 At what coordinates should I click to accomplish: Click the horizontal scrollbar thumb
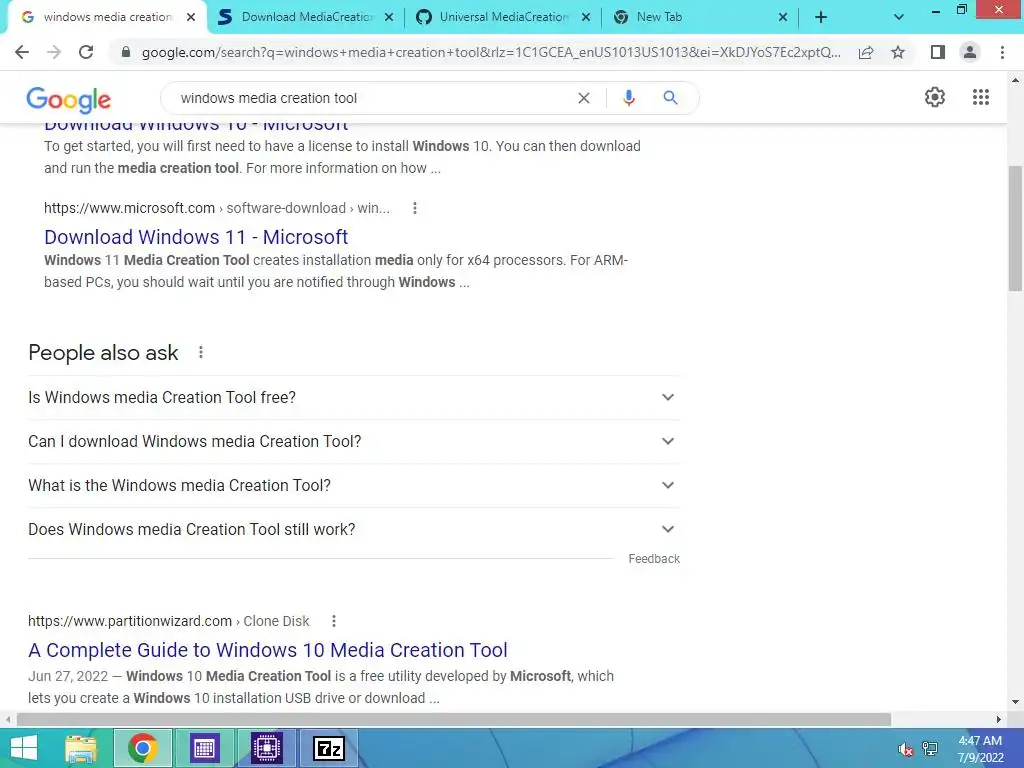point(454,719)
